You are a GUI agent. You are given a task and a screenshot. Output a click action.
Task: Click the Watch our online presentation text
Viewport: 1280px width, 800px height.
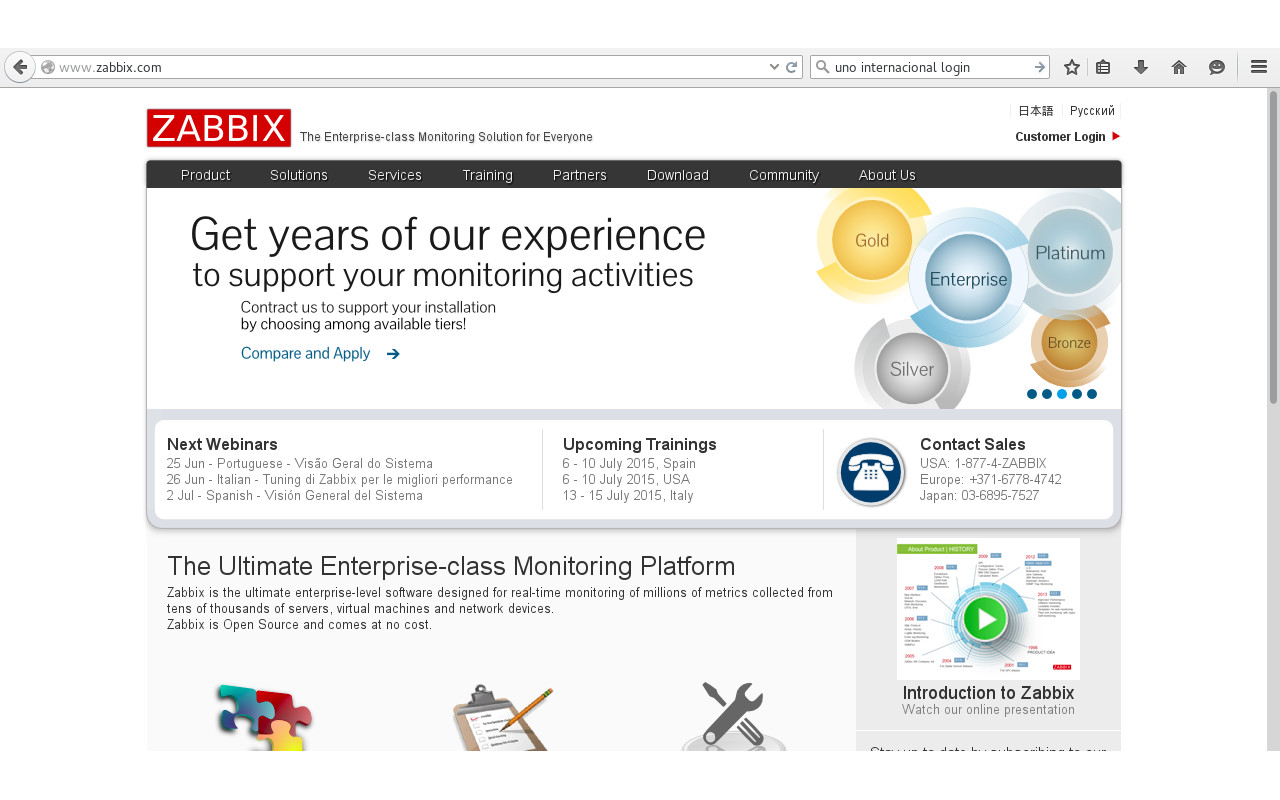pos(988,710)
